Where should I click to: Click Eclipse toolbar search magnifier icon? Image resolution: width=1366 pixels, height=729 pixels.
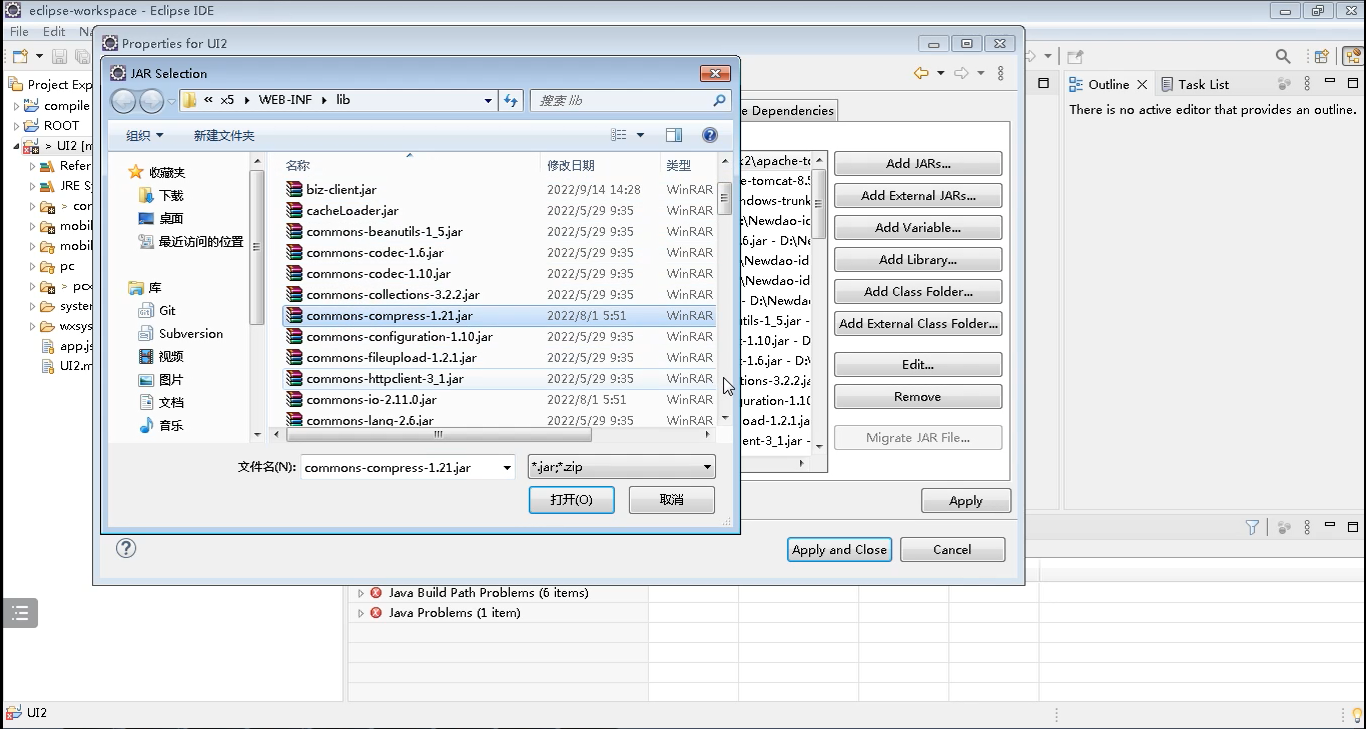click(x=1283, y=57)
